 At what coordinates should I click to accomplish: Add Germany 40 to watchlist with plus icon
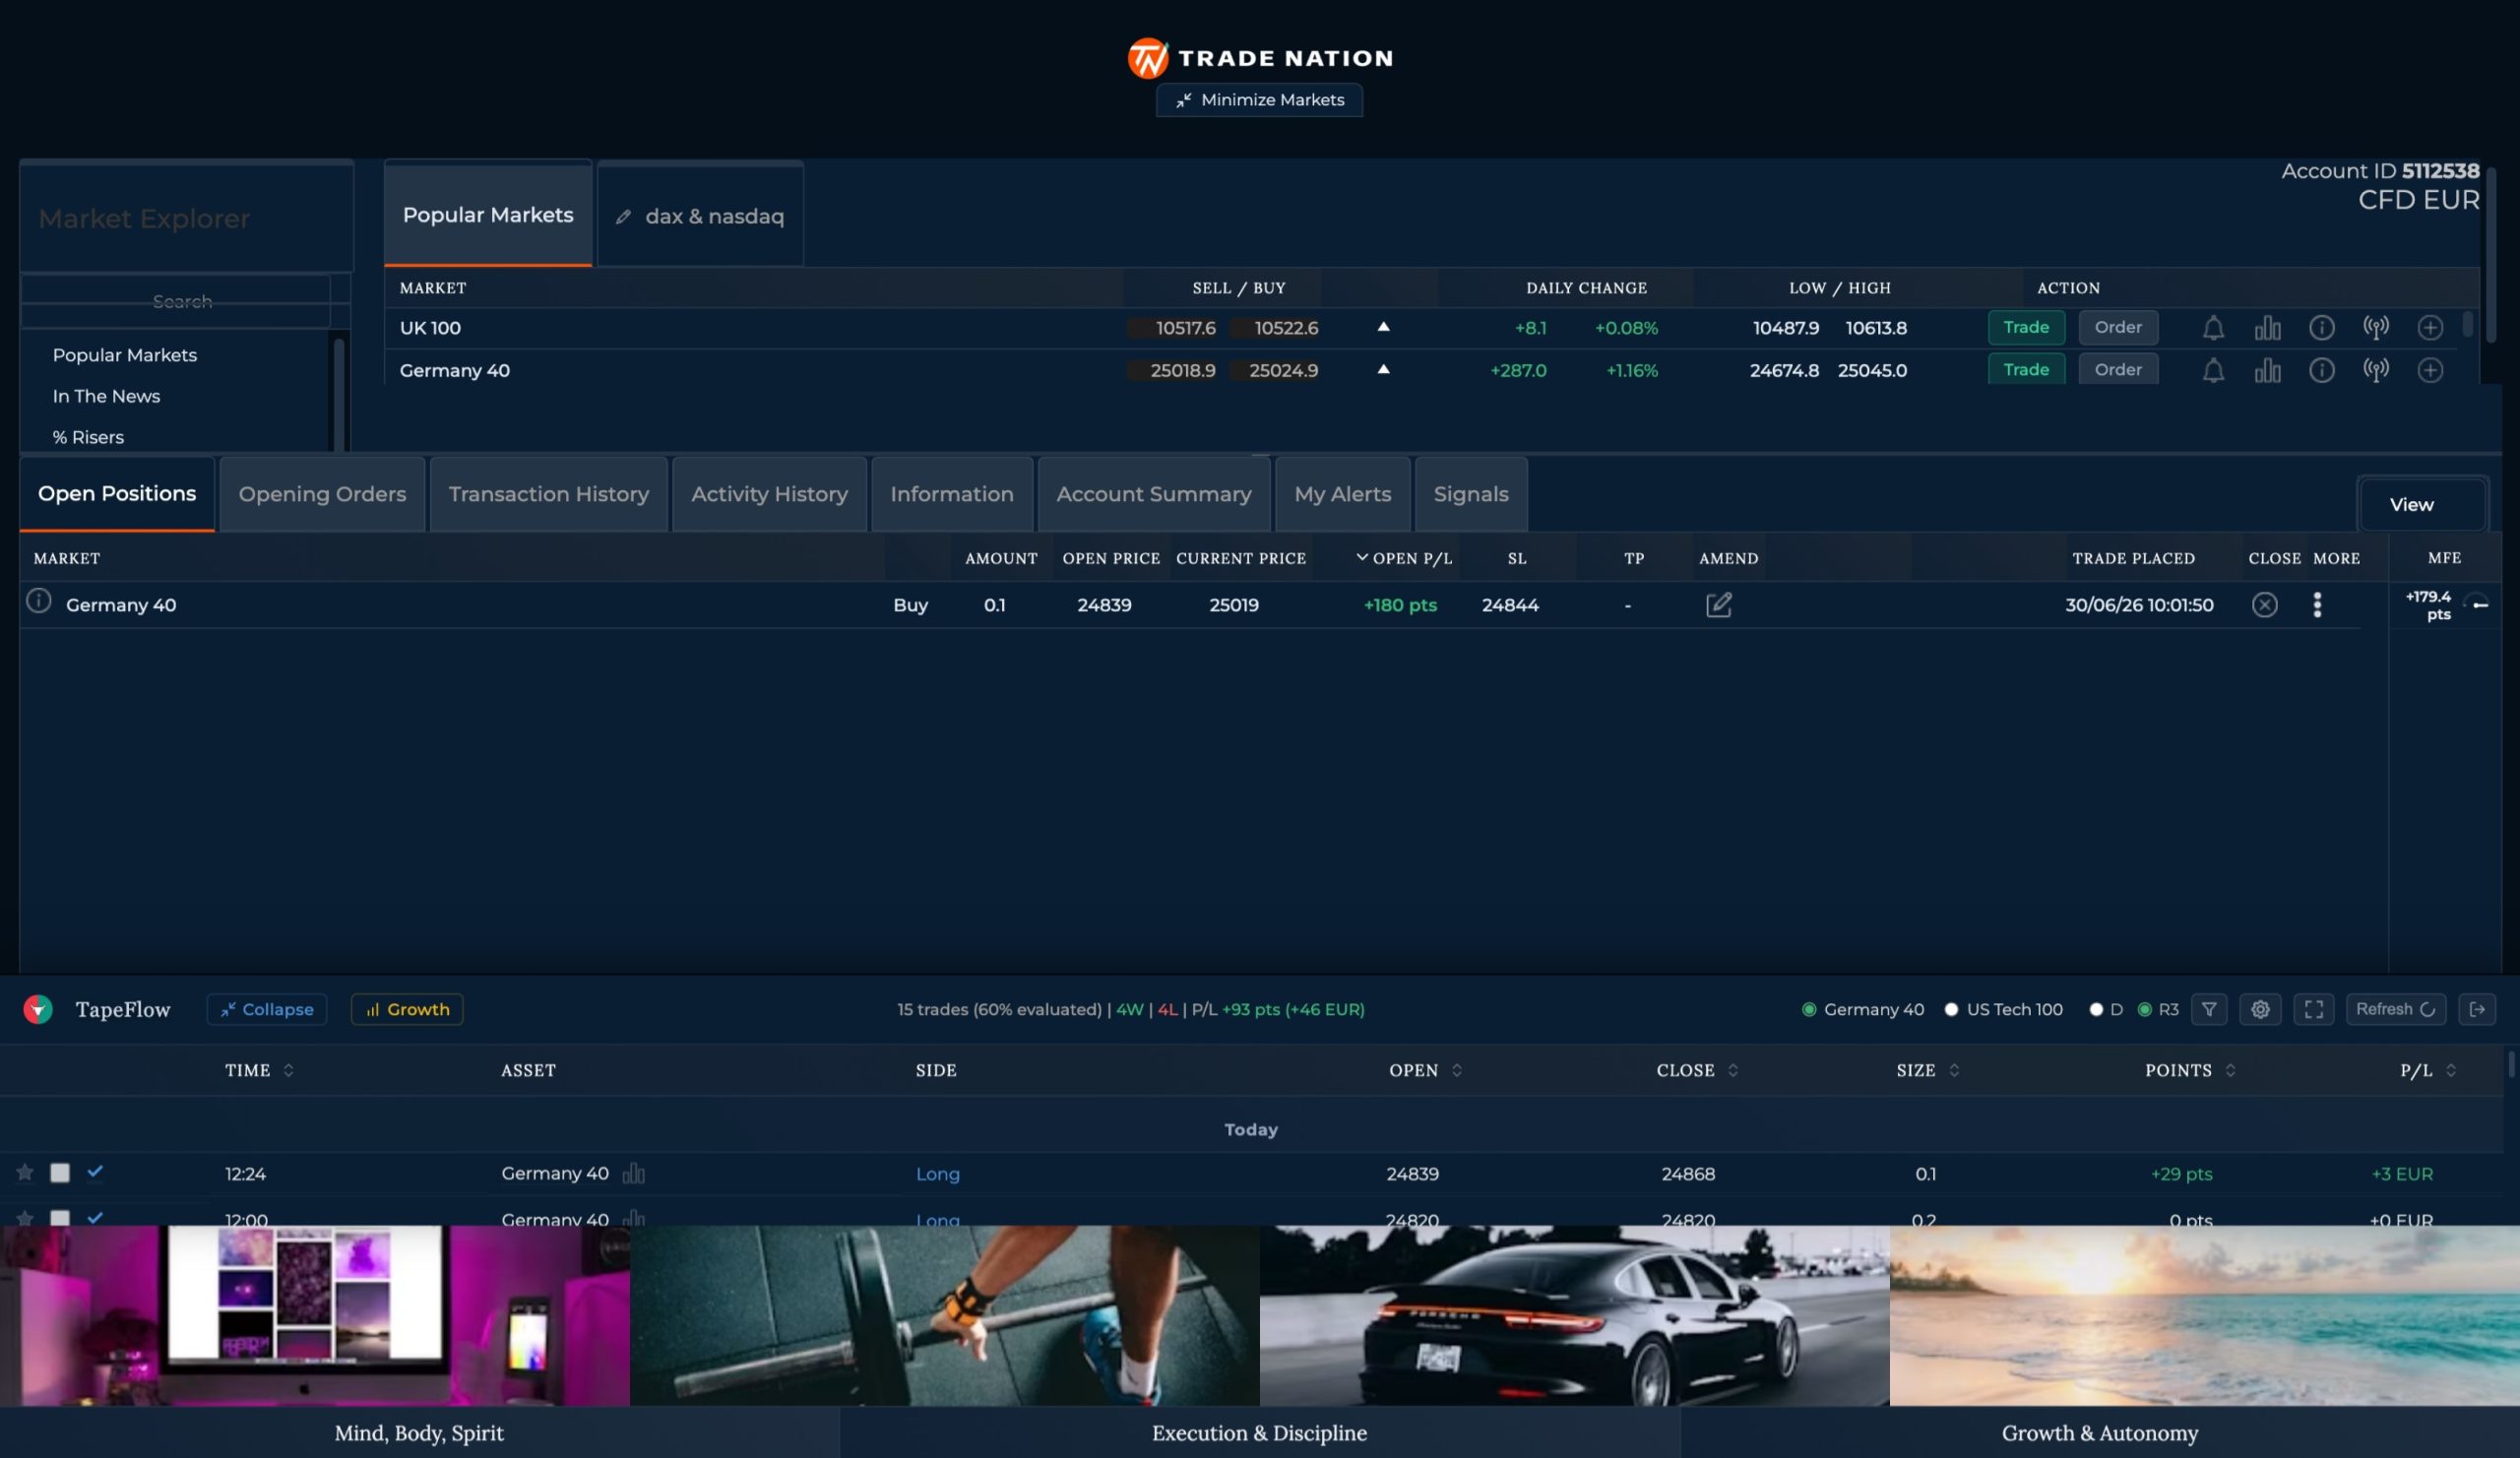pyautogui.click(x=2430, y=370)
